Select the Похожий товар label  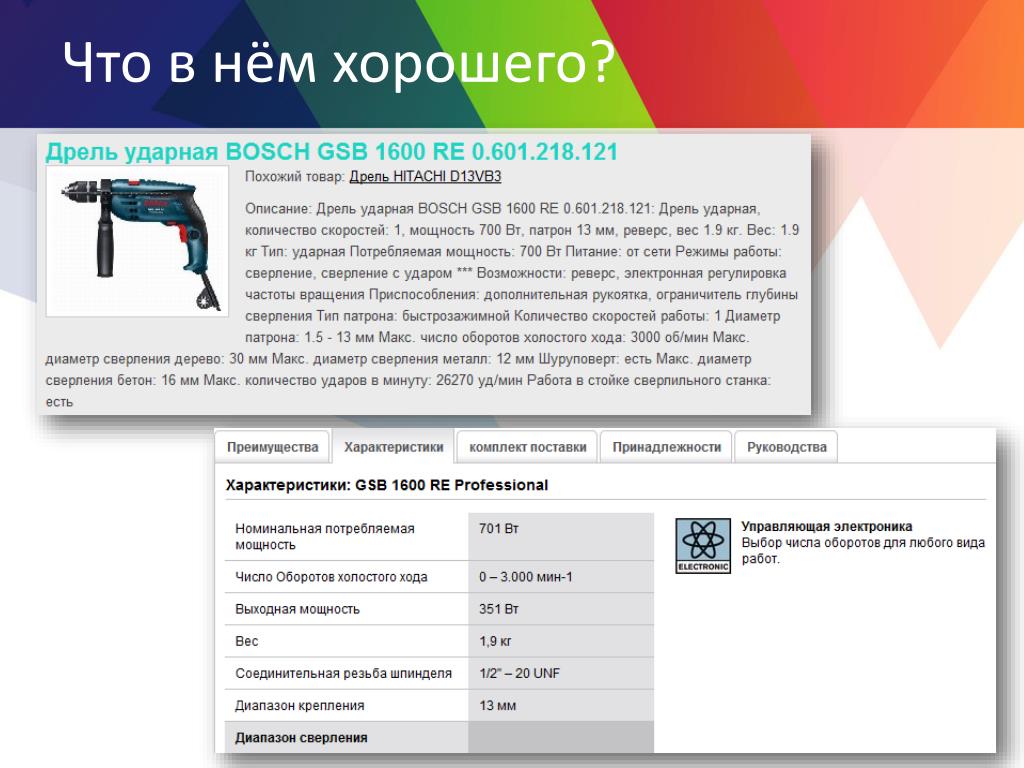pyautogui.click(x=295, y=176)
